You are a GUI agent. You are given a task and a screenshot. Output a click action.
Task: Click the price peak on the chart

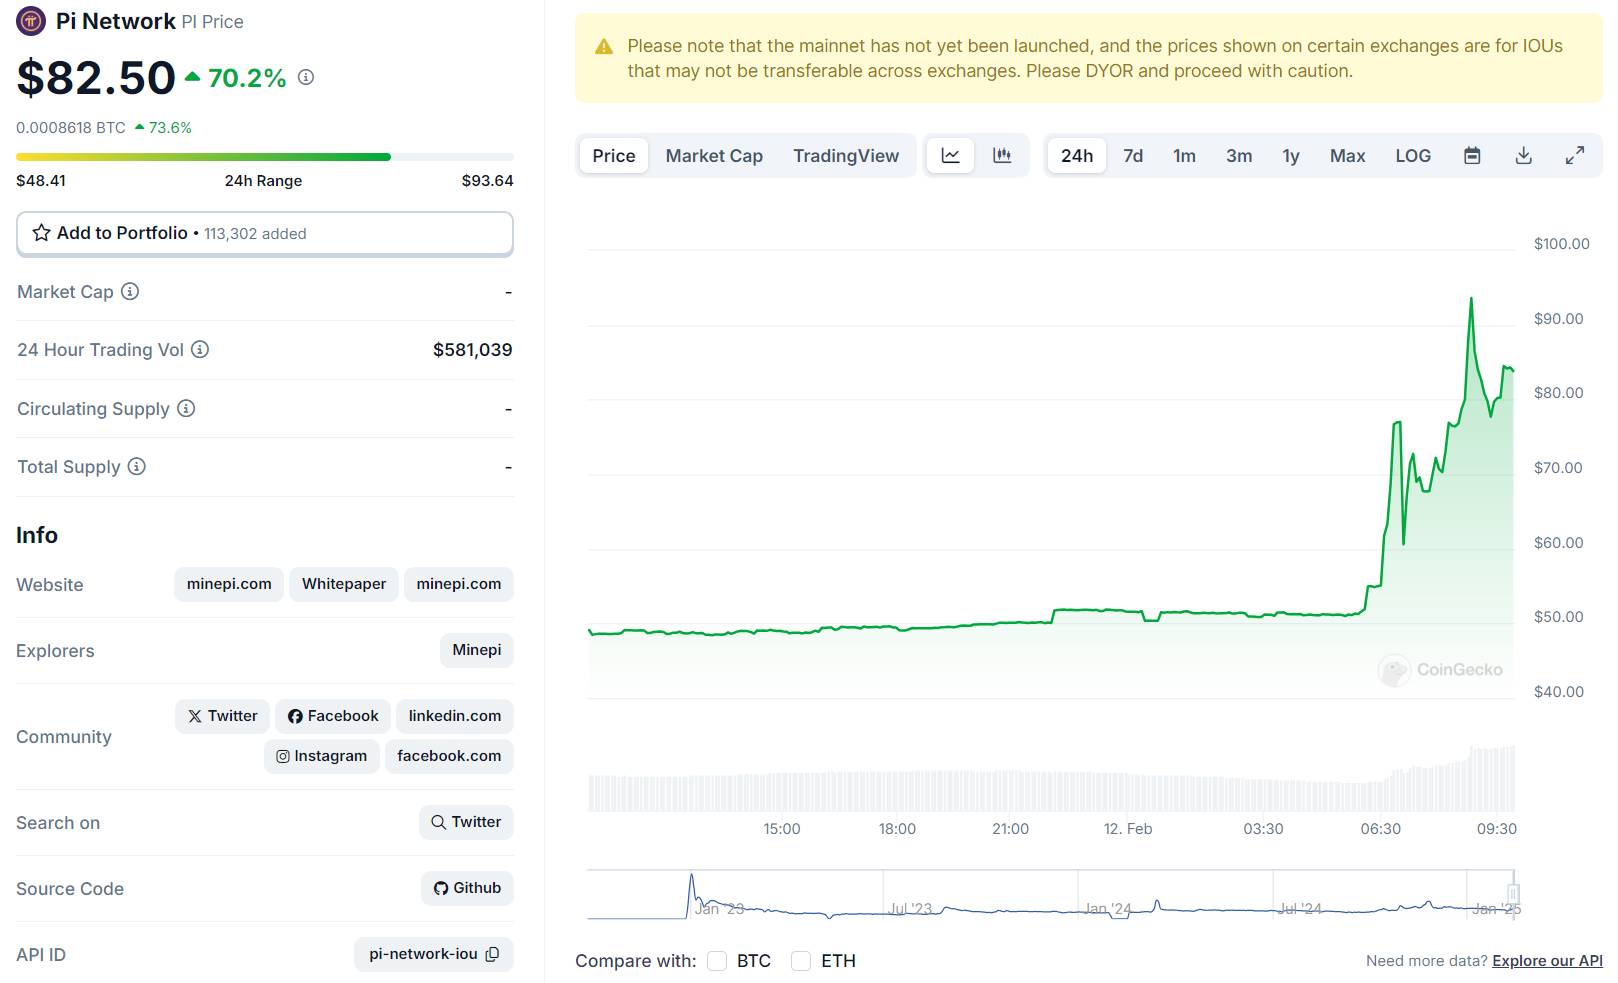pyautogui.click(x=1471, y=298)
